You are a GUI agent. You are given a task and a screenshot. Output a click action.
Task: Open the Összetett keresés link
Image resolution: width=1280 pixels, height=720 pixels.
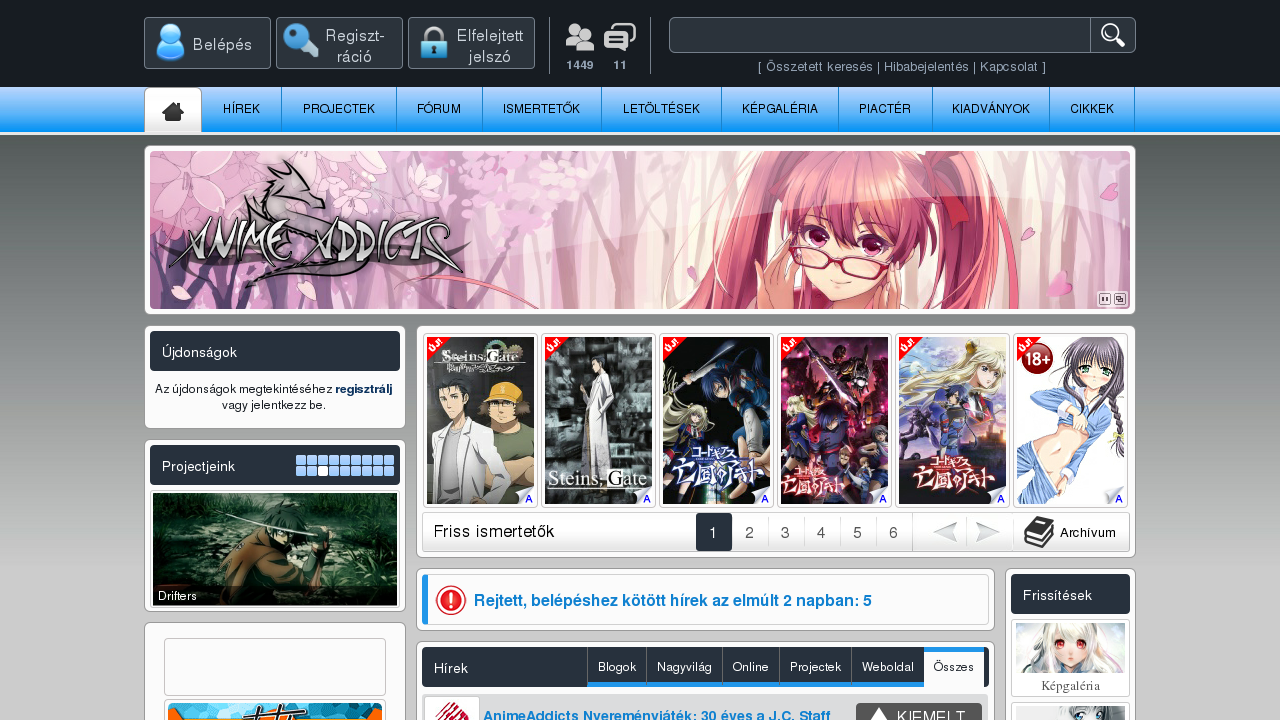pyautogui.click(x=819, y=67)
